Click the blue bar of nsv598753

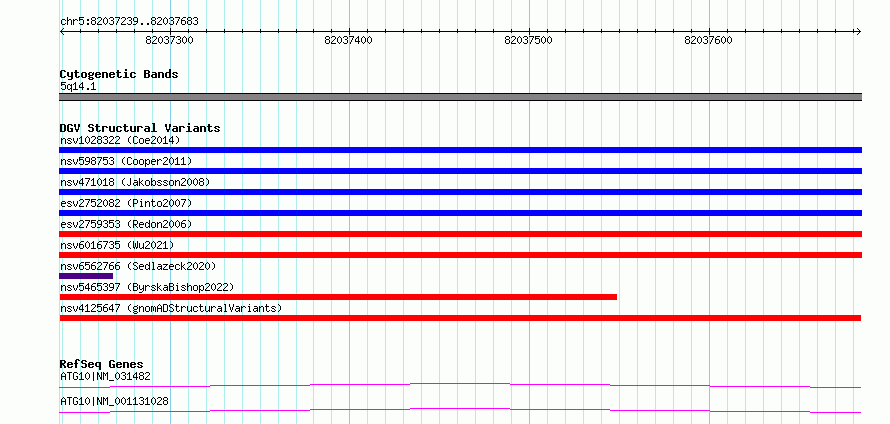[460, 171]
